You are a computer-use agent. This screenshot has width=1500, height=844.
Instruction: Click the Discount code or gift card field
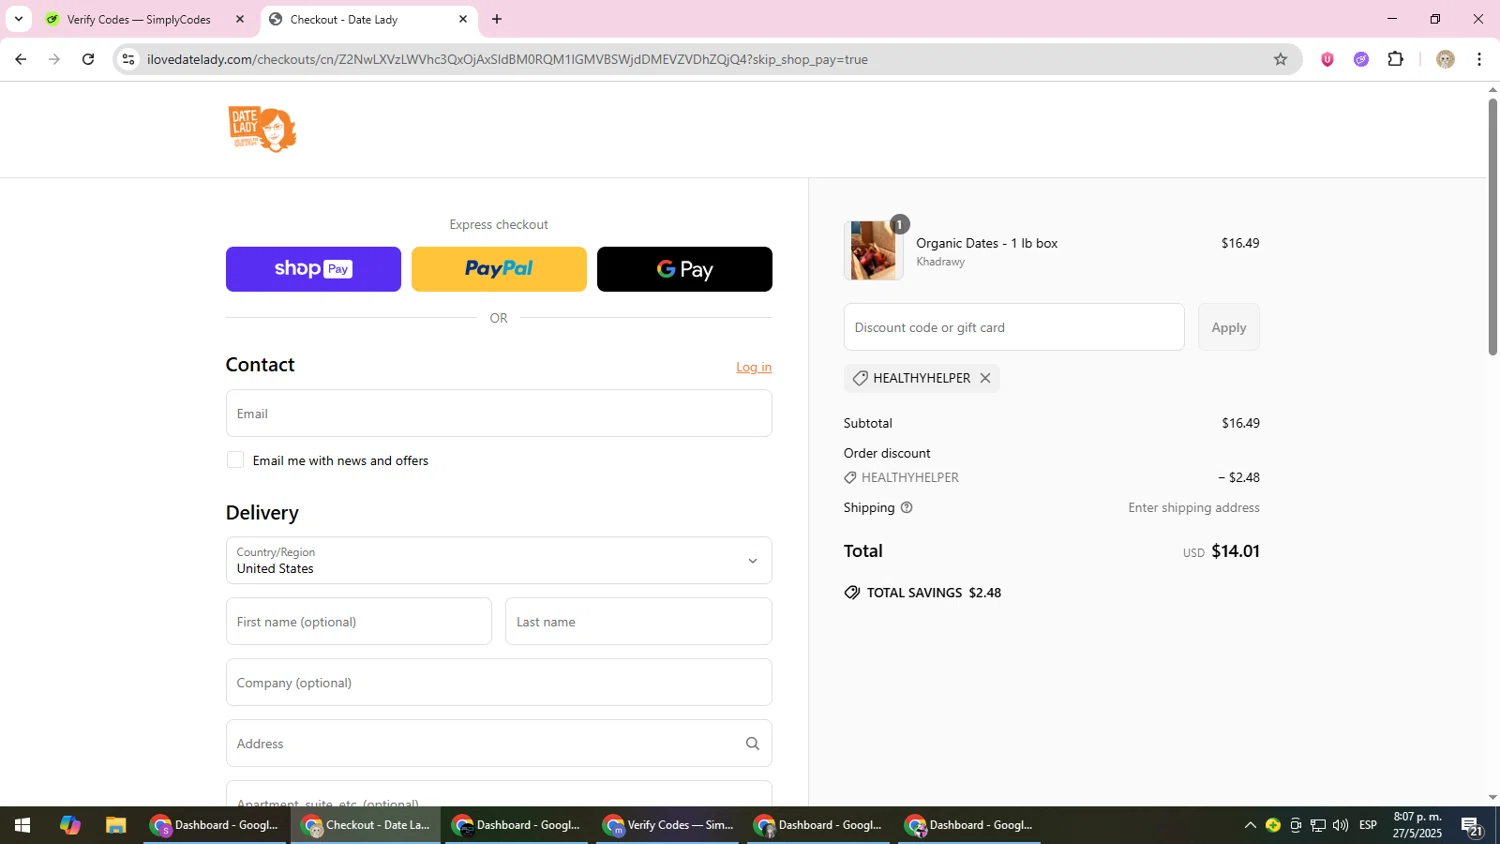(1014, 327)
